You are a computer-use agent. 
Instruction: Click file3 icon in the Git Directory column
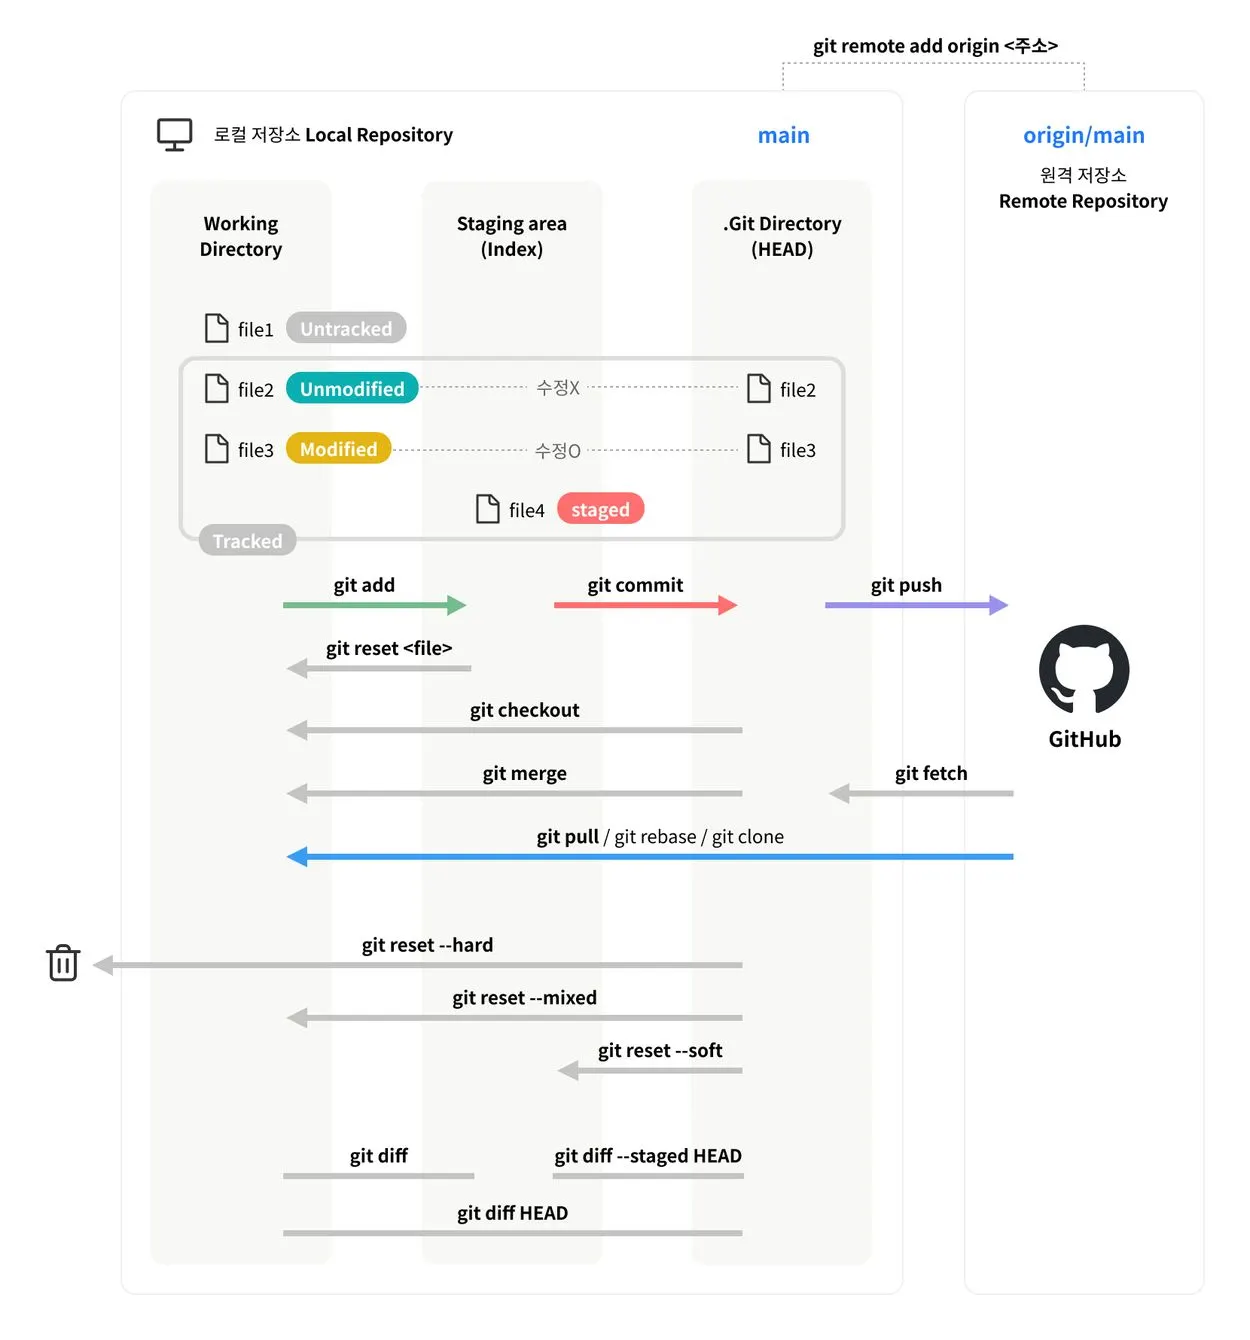(759, 449)
